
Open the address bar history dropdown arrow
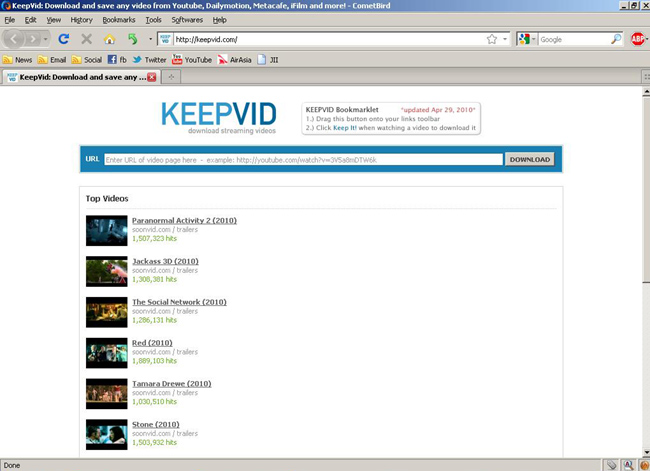[x=505, y=39]
